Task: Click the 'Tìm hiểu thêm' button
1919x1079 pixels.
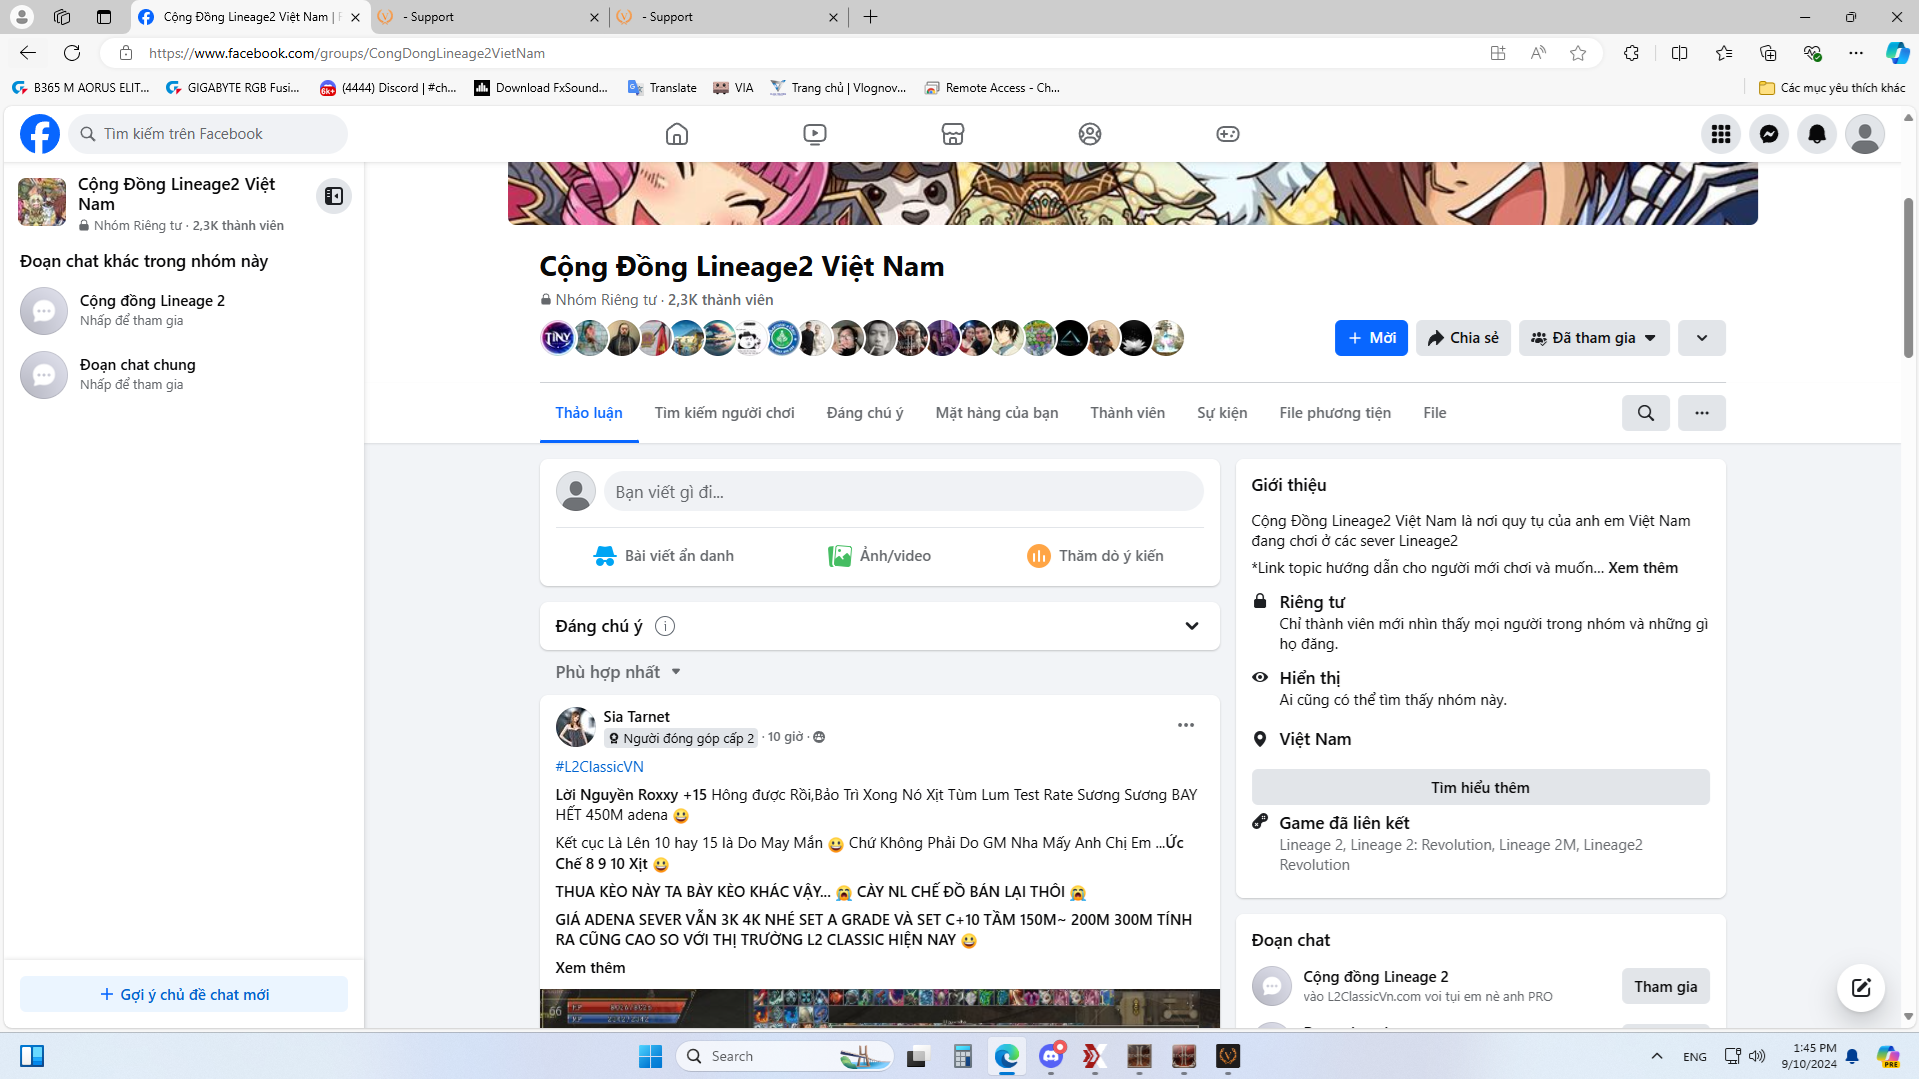Action: point(1479,788)
